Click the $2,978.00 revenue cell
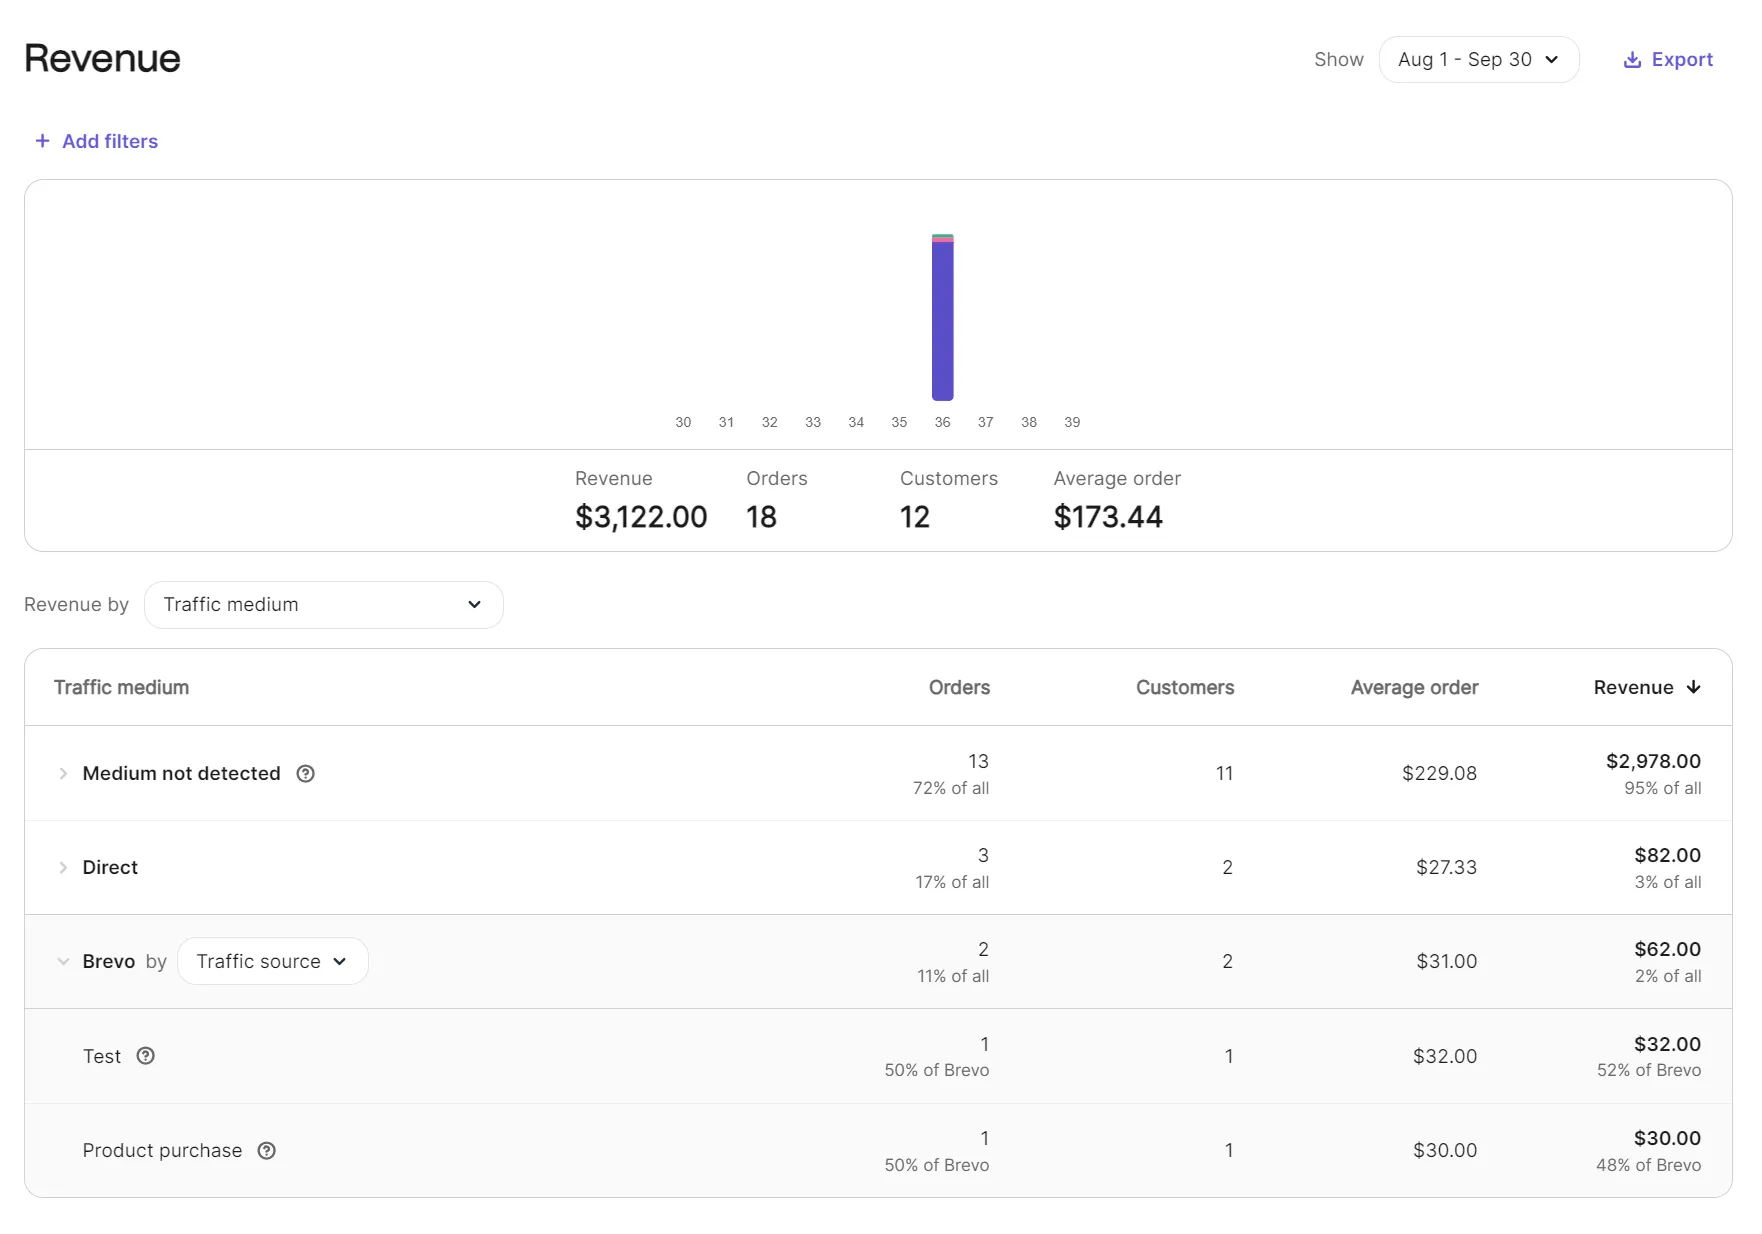The image size is (1762, 1234). (x=1653, y=761)
